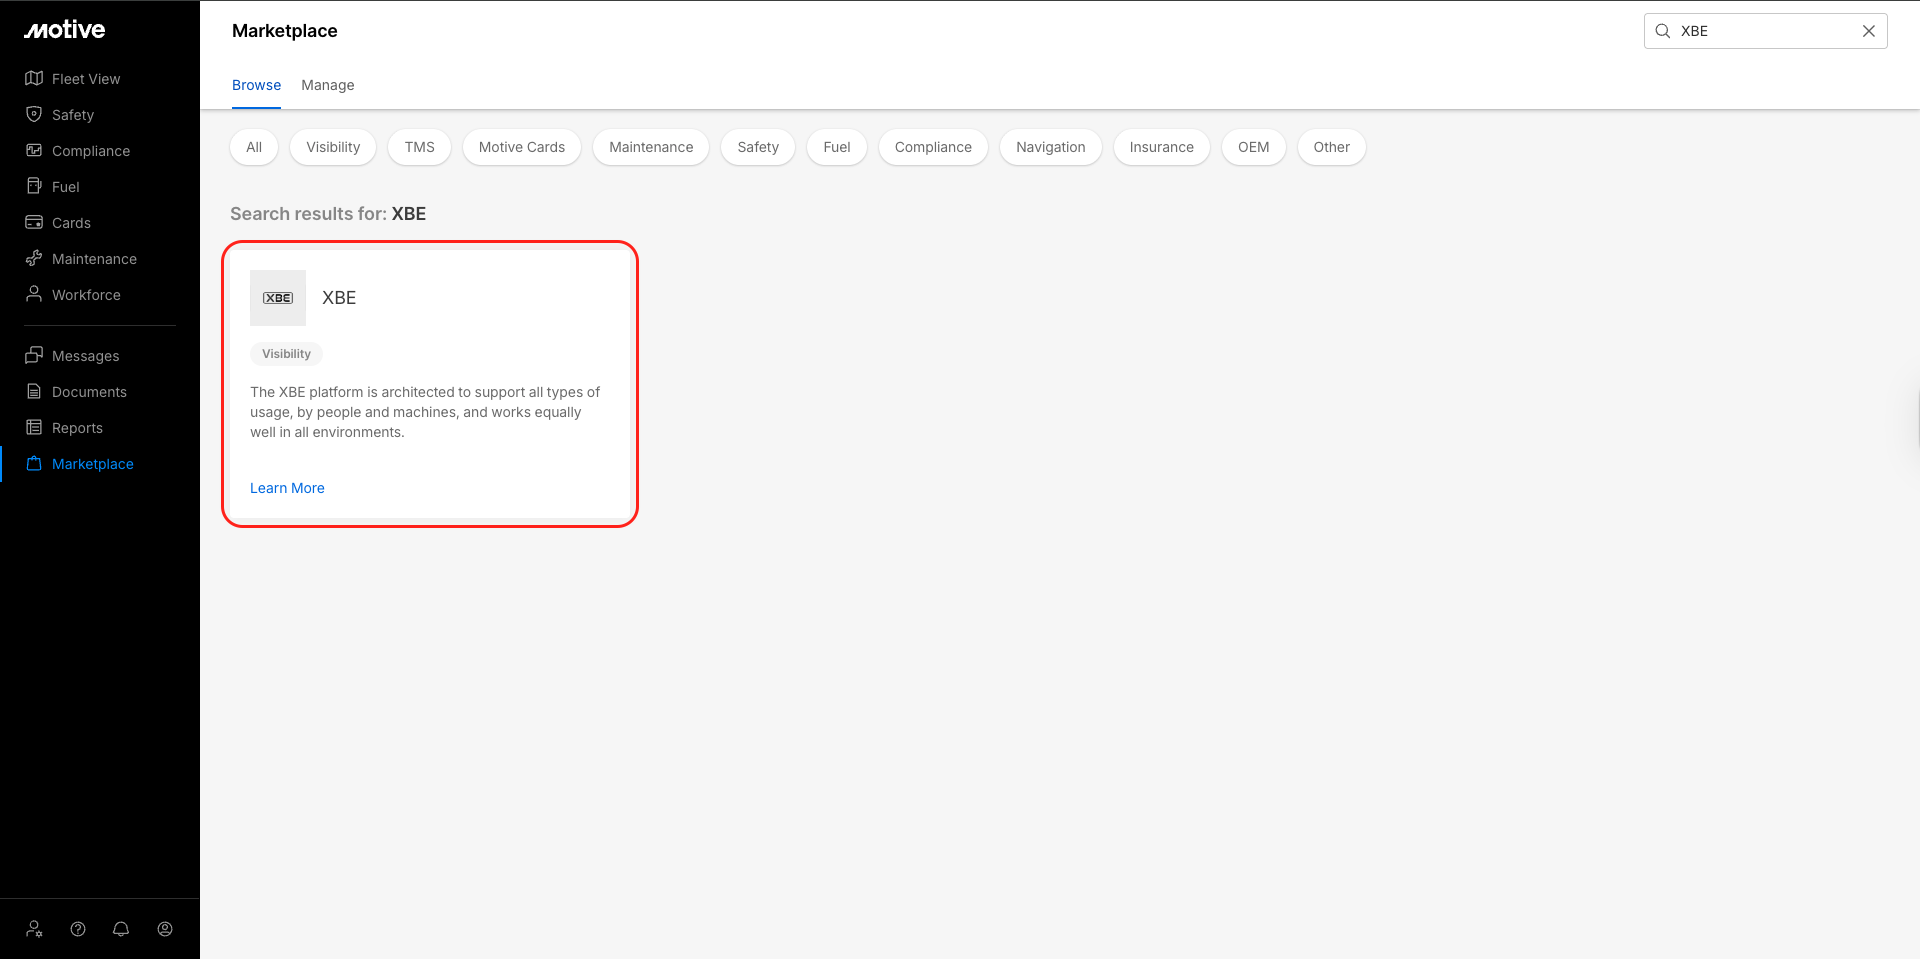Open admin user settings icon at bottom
Viewport: 1920px width, 959px height.
click(x=35, y=929)
